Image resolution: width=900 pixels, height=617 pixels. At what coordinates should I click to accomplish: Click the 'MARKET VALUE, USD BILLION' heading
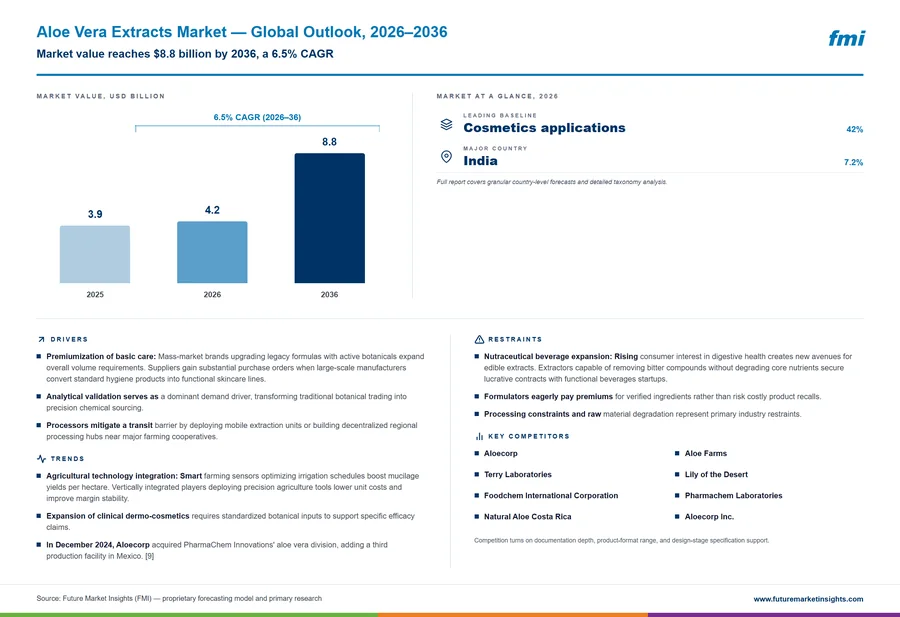coord(100,96)
